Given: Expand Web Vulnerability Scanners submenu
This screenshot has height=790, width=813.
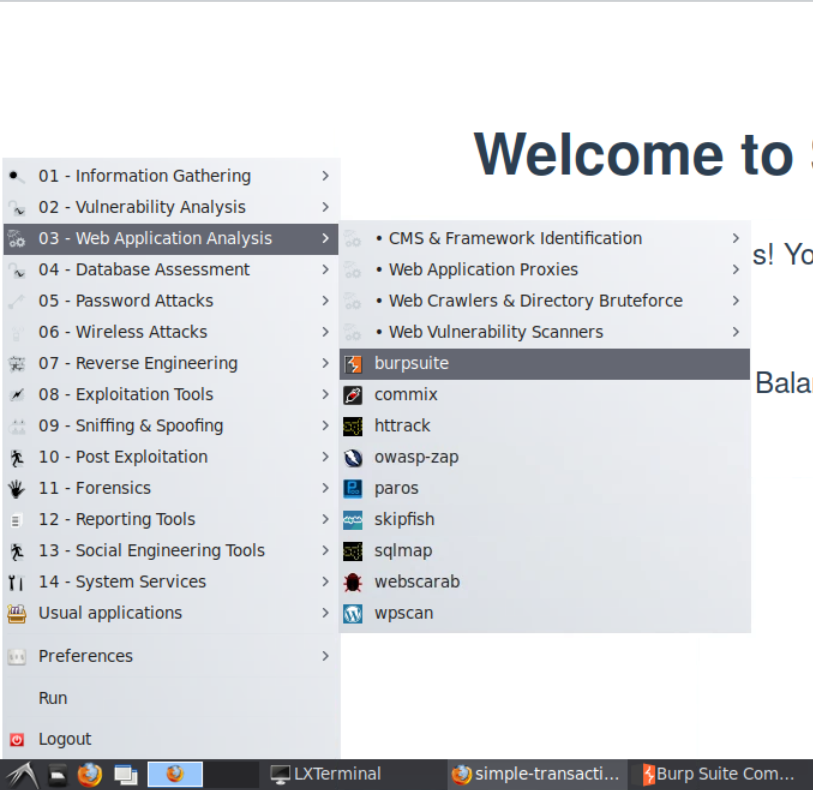Looking at the screenshot, I should click(x=544, y=332).
